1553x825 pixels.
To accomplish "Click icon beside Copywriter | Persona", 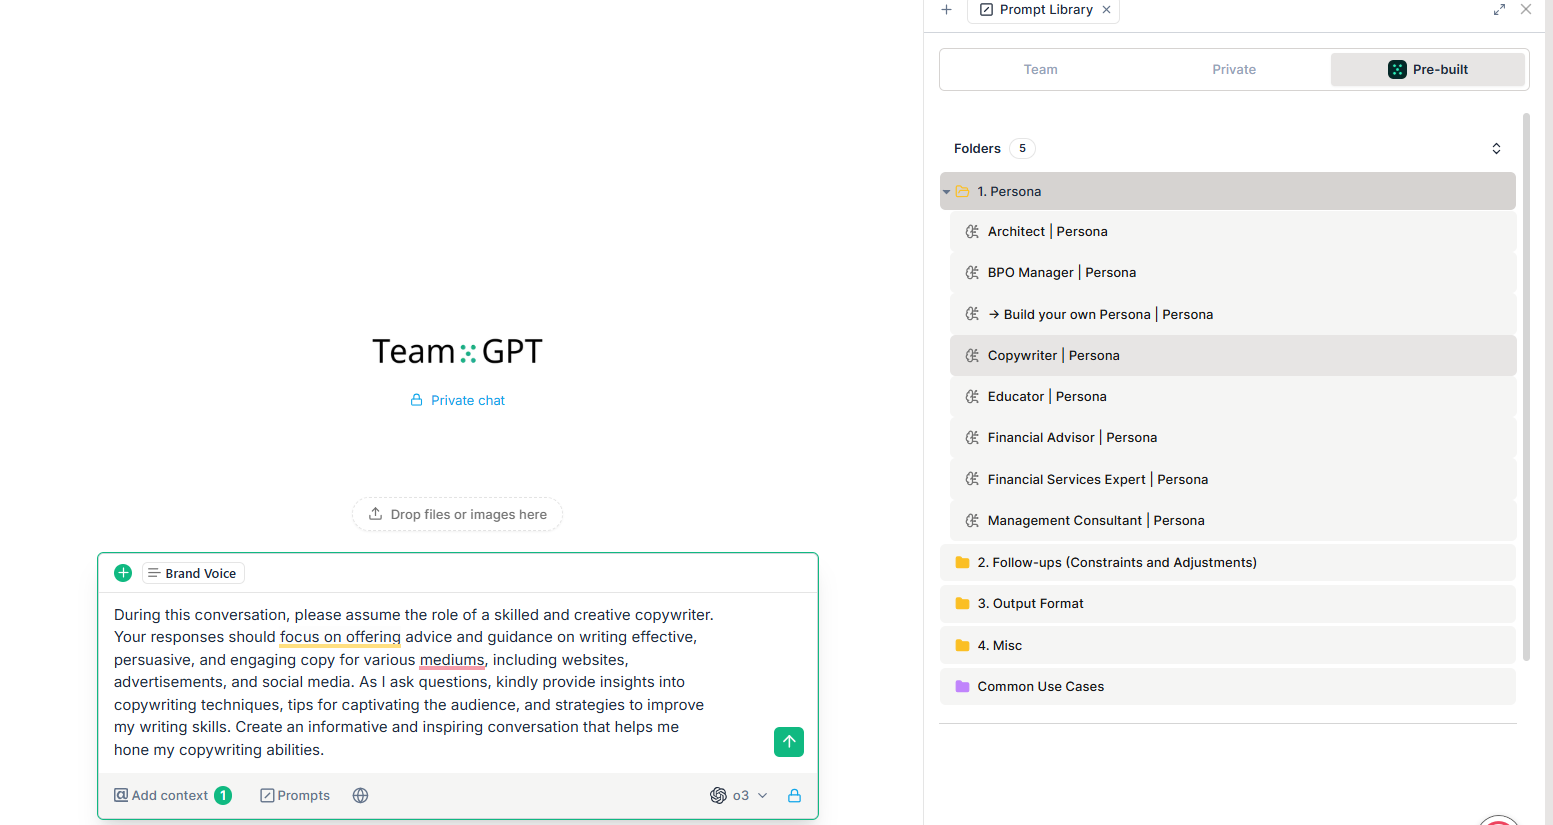I will click(x=972, y=356).
